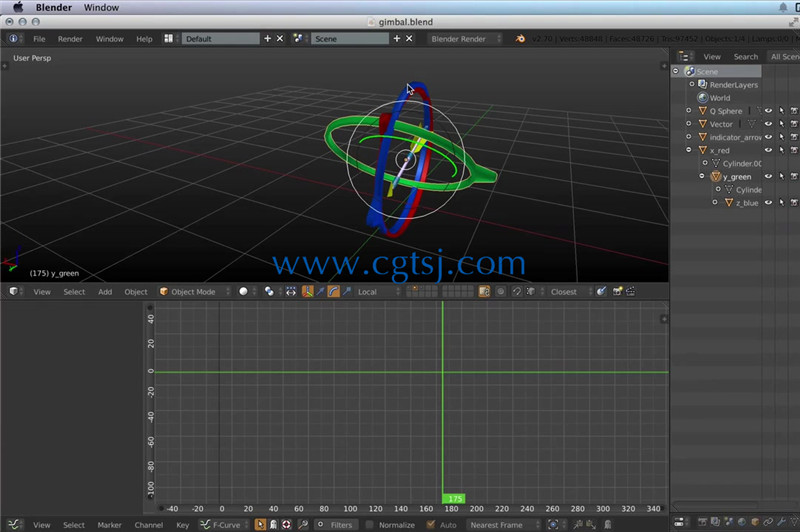
Task: Toggle show hidden ghost icon in Graph Editor
Action: click(273, 524)
